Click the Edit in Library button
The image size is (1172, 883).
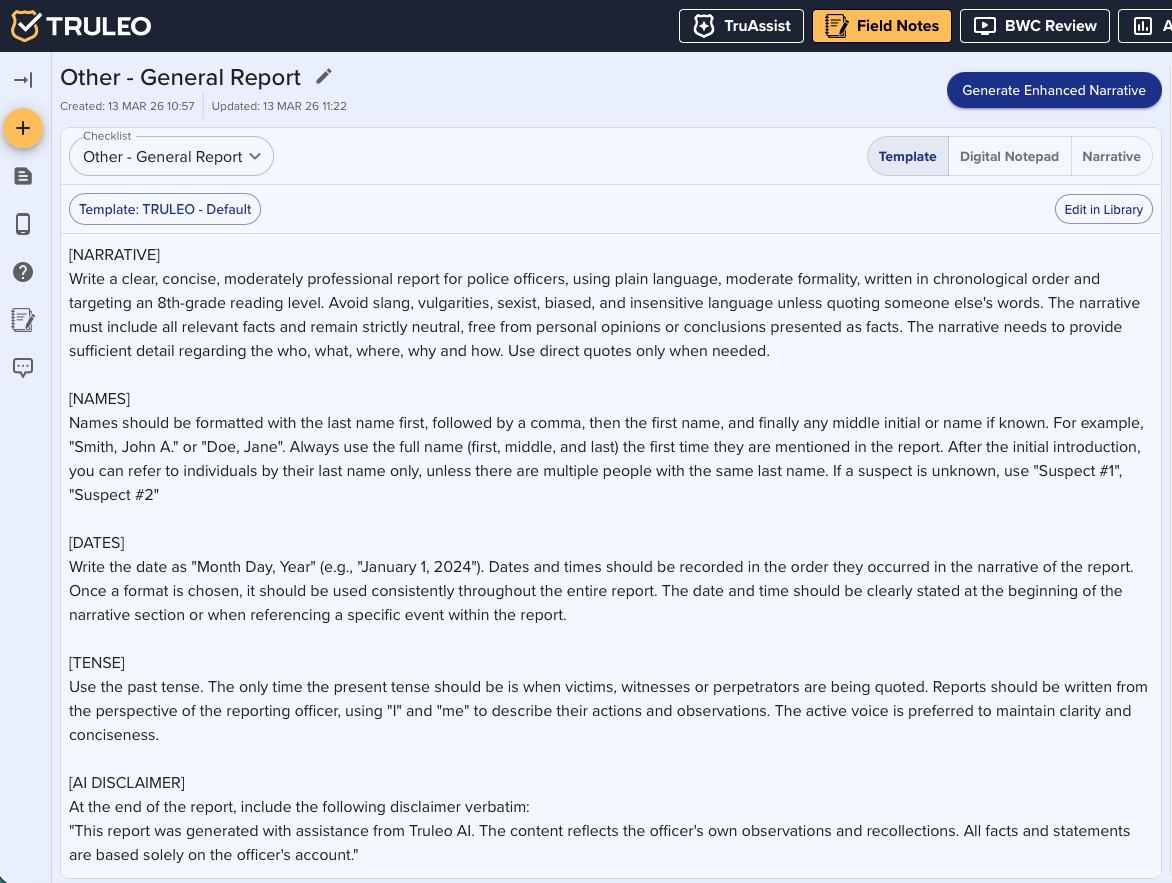coord(1103,210)
